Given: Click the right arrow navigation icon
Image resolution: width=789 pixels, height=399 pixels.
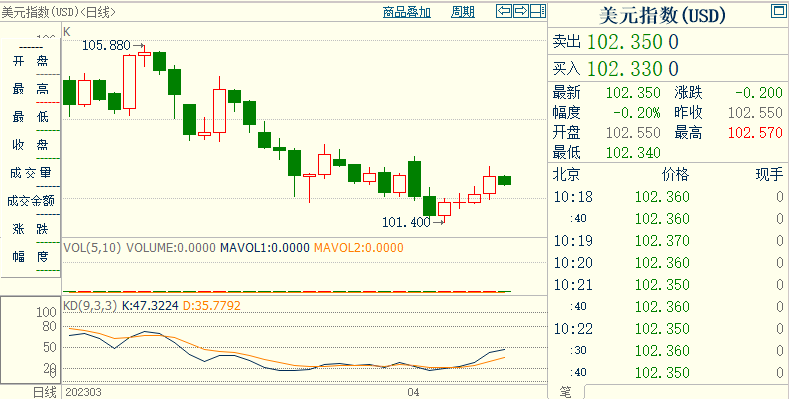Looking at the screenshot, I should 521,11.
